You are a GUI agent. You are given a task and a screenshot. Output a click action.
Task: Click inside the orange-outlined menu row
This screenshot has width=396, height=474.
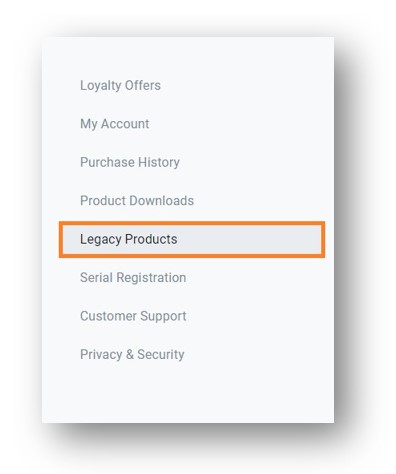192,239
